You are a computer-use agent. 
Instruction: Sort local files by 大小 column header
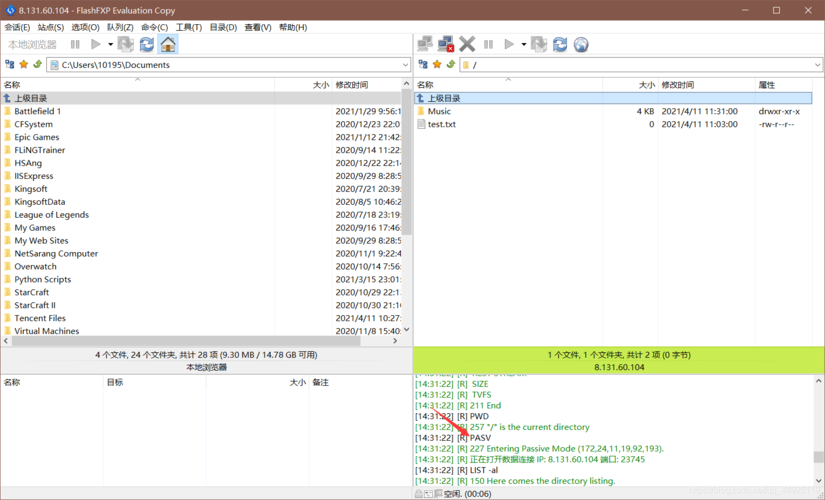point(303,85)
